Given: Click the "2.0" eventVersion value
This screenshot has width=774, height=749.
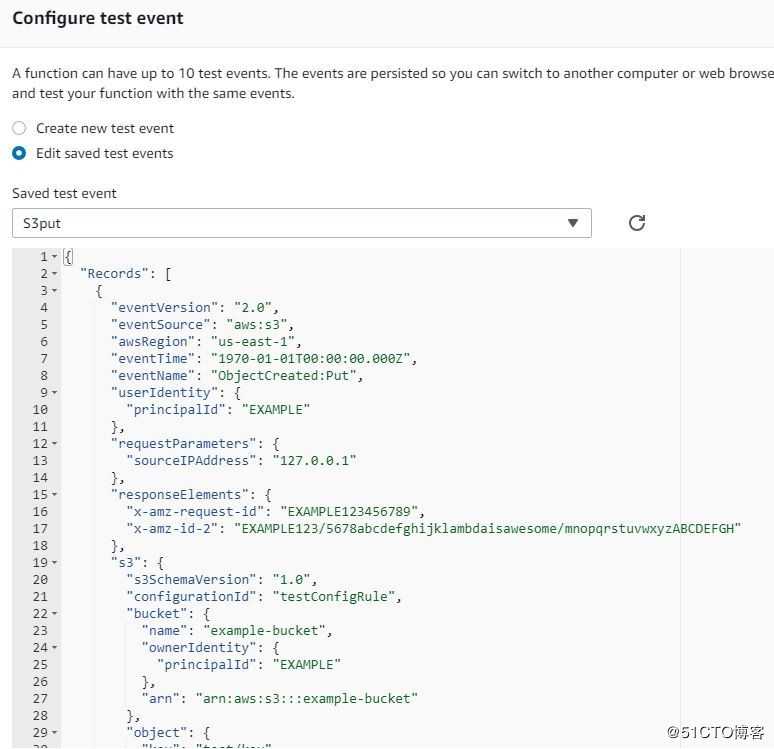Looking at the screenshot, I should (x=253, y=308).
